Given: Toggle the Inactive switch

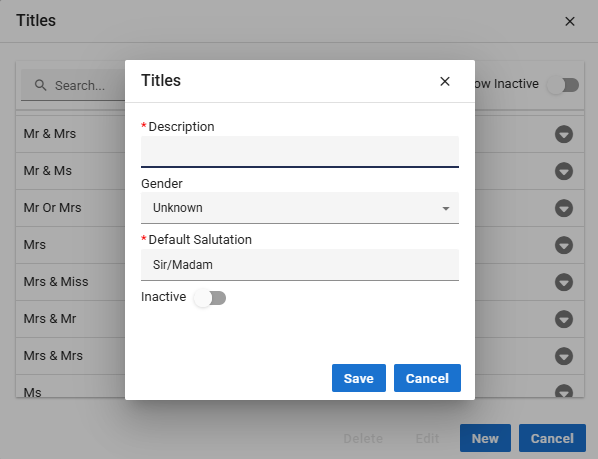Looking at the screenshot, I should [x=210, y=298].
